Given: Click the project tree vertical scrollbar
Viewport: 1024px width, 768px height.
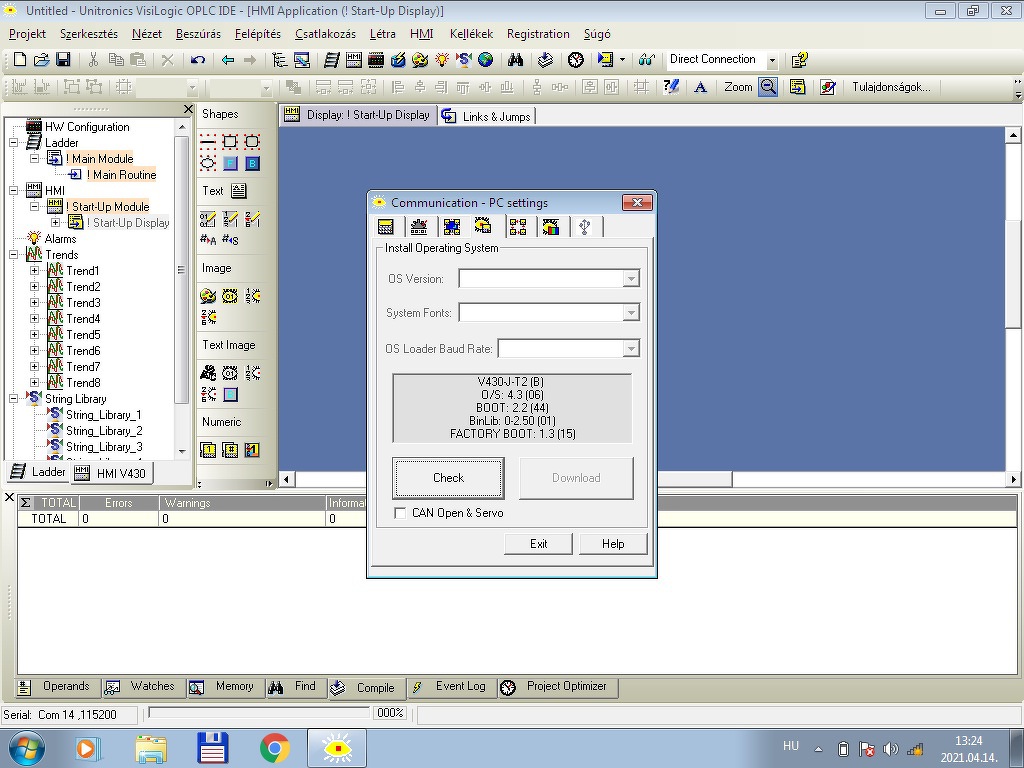Looking at the screenshot, I should [x=182, y=287].
